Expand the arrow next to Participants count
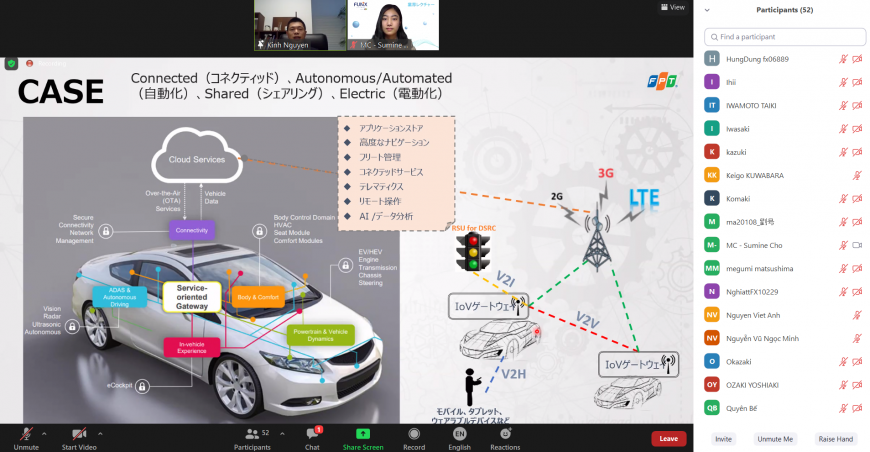Viewport: 870px width, 452px height. pos(282,433)
